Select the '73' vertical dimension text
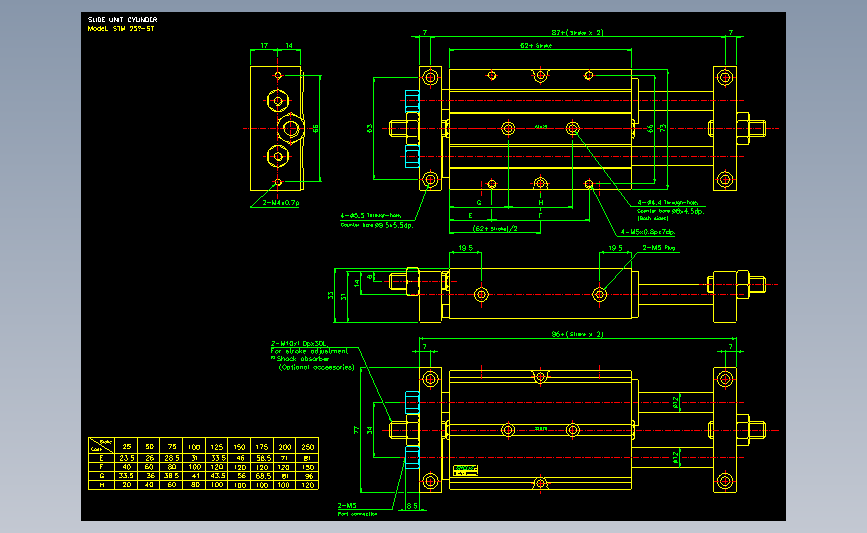867x533 pixels. [x=662, y=128]
